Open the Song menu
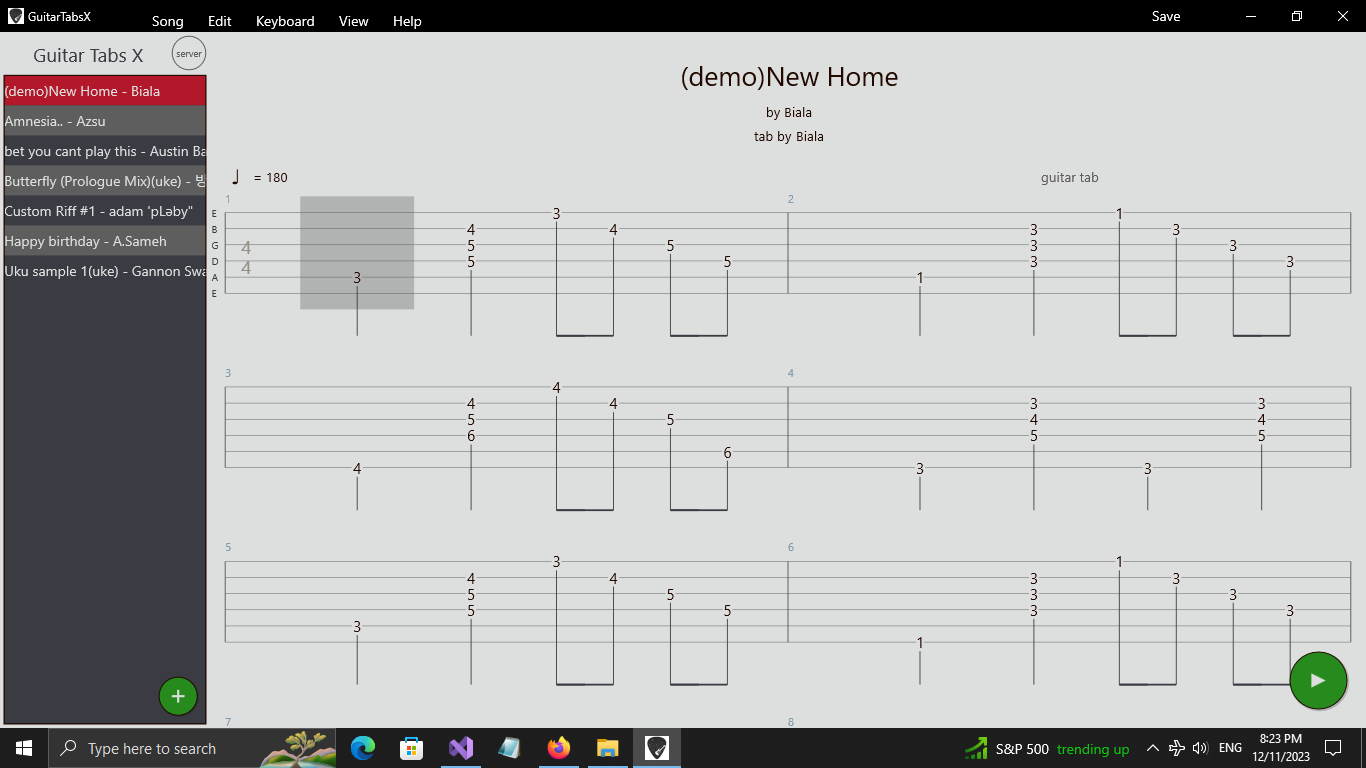Image resolution: width=1366 pixels, height=768 pixels. click(167, 20)
